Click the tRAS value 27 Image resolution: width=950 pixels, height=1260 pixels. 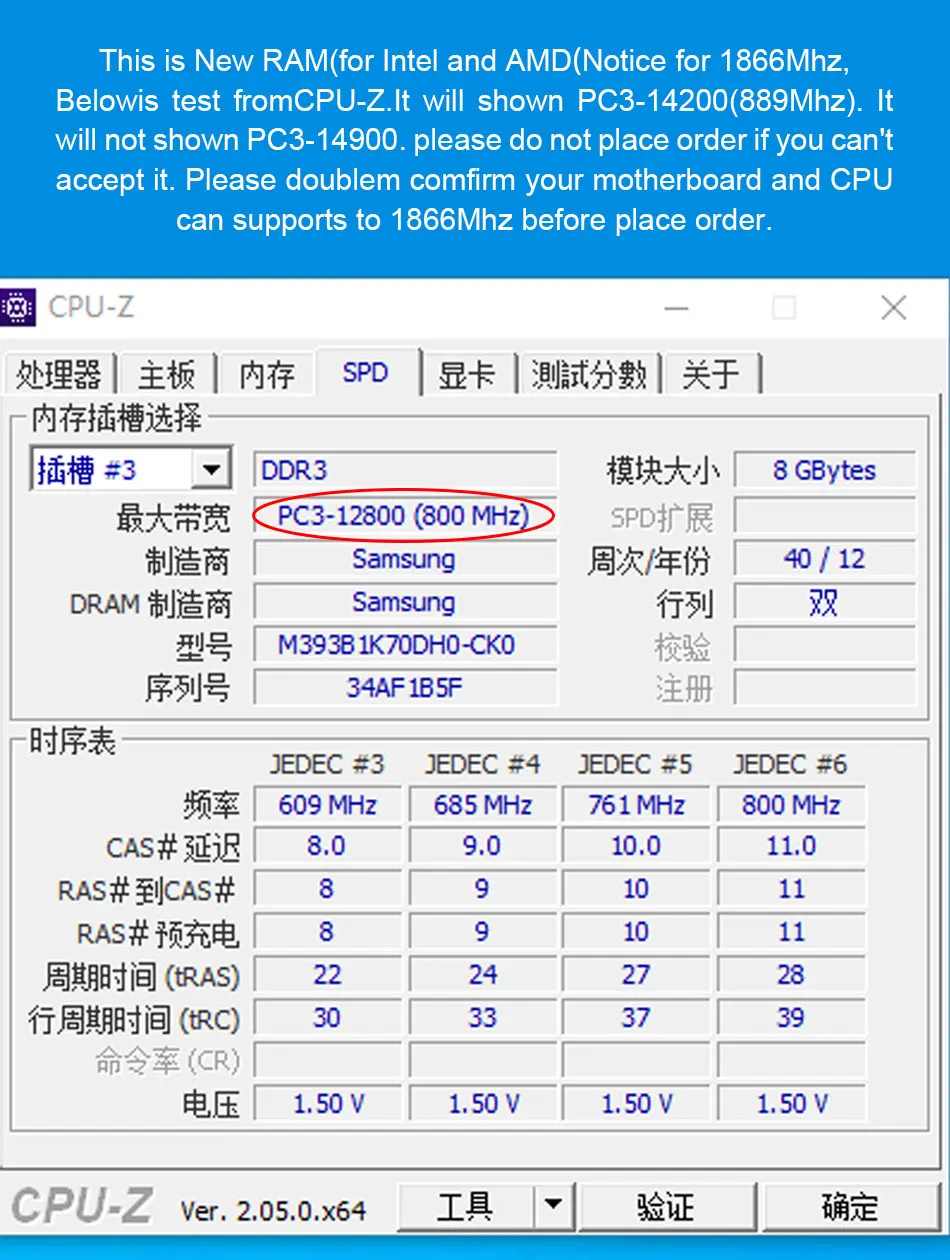tap(636, 975)
